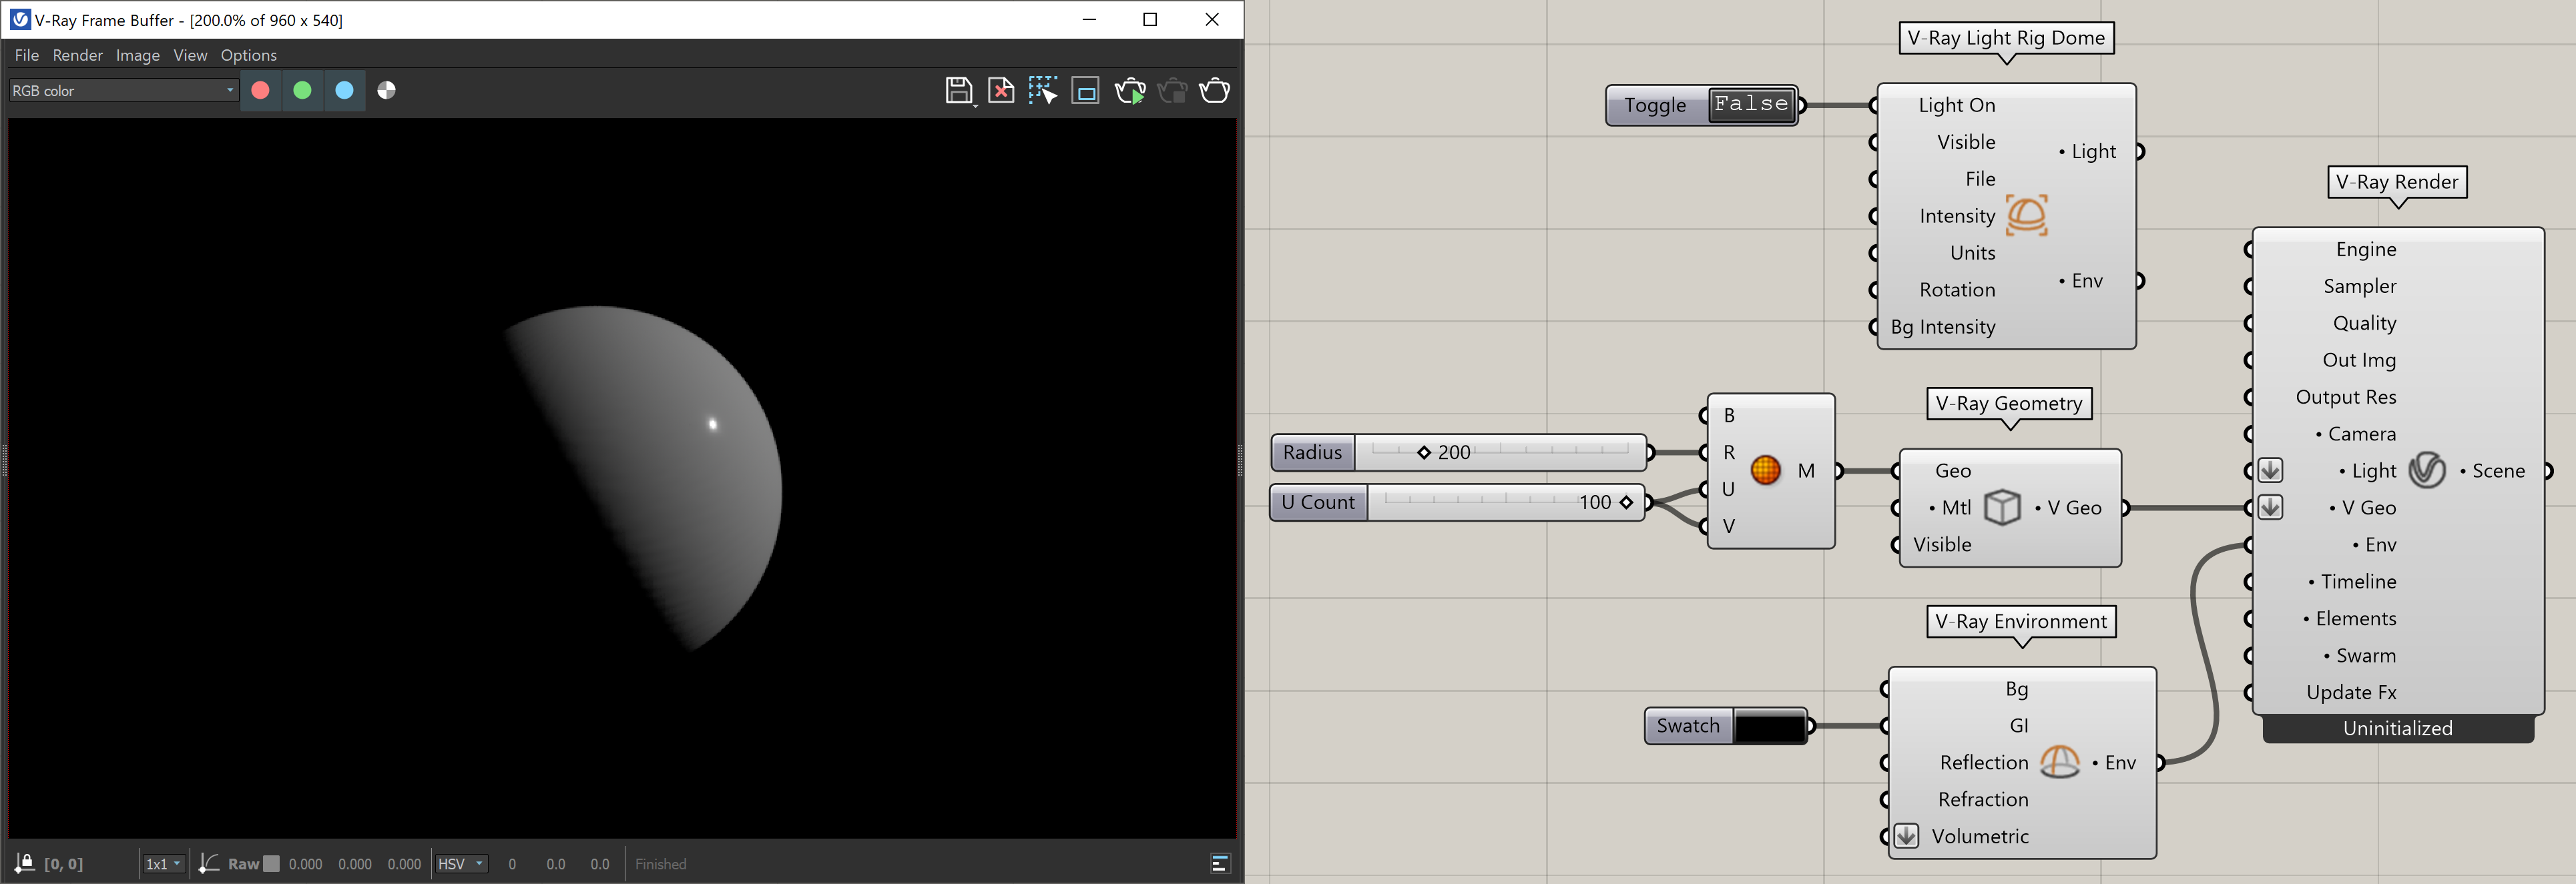Click the Engine input on V-Ray Render

pos(2365,249)
